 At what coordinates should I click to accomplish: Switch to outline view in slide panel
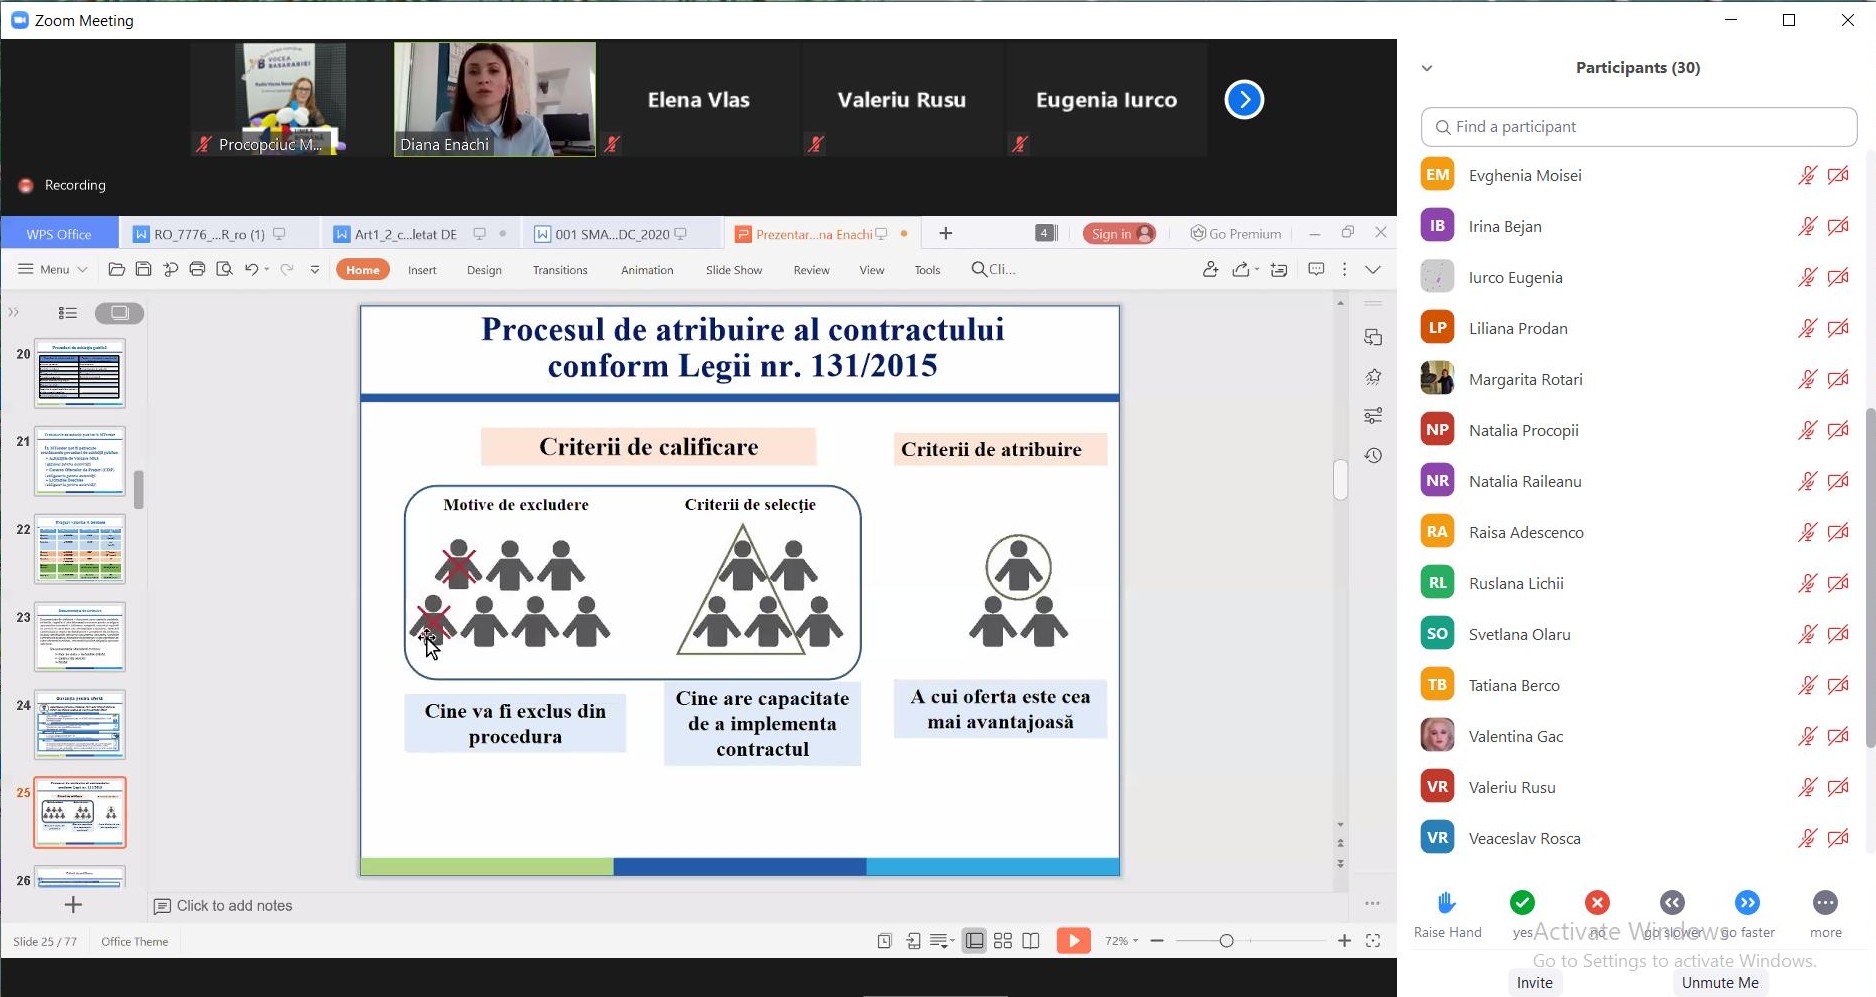[68, 313]
